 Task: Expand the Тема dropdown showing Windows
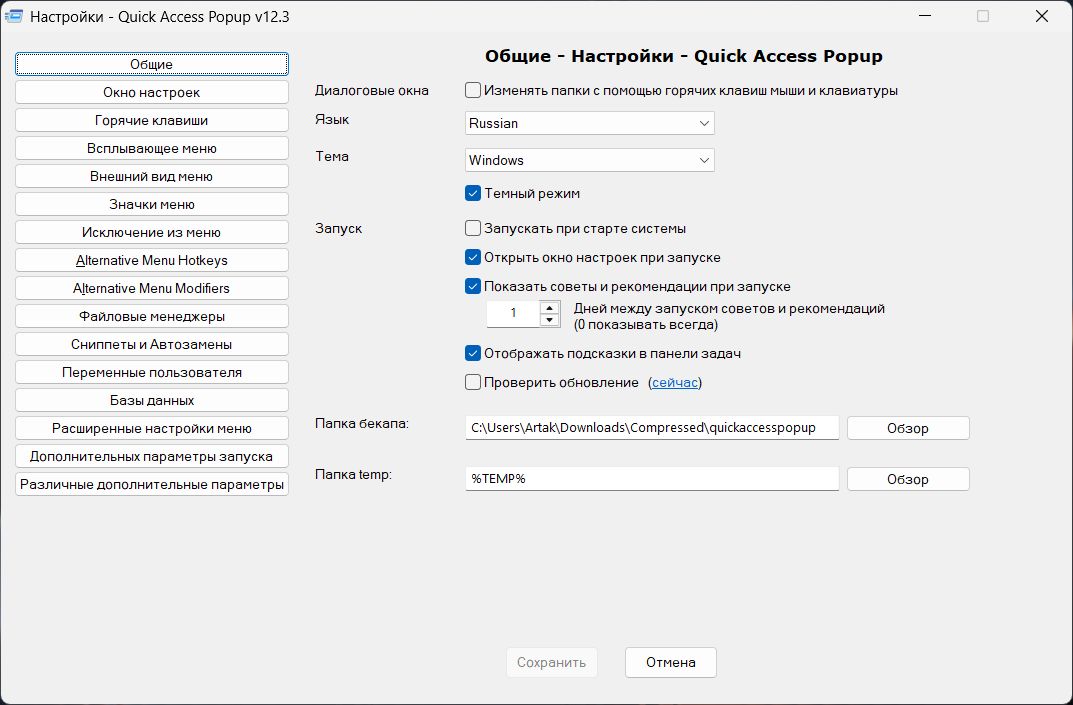click(x=589, y=160)
